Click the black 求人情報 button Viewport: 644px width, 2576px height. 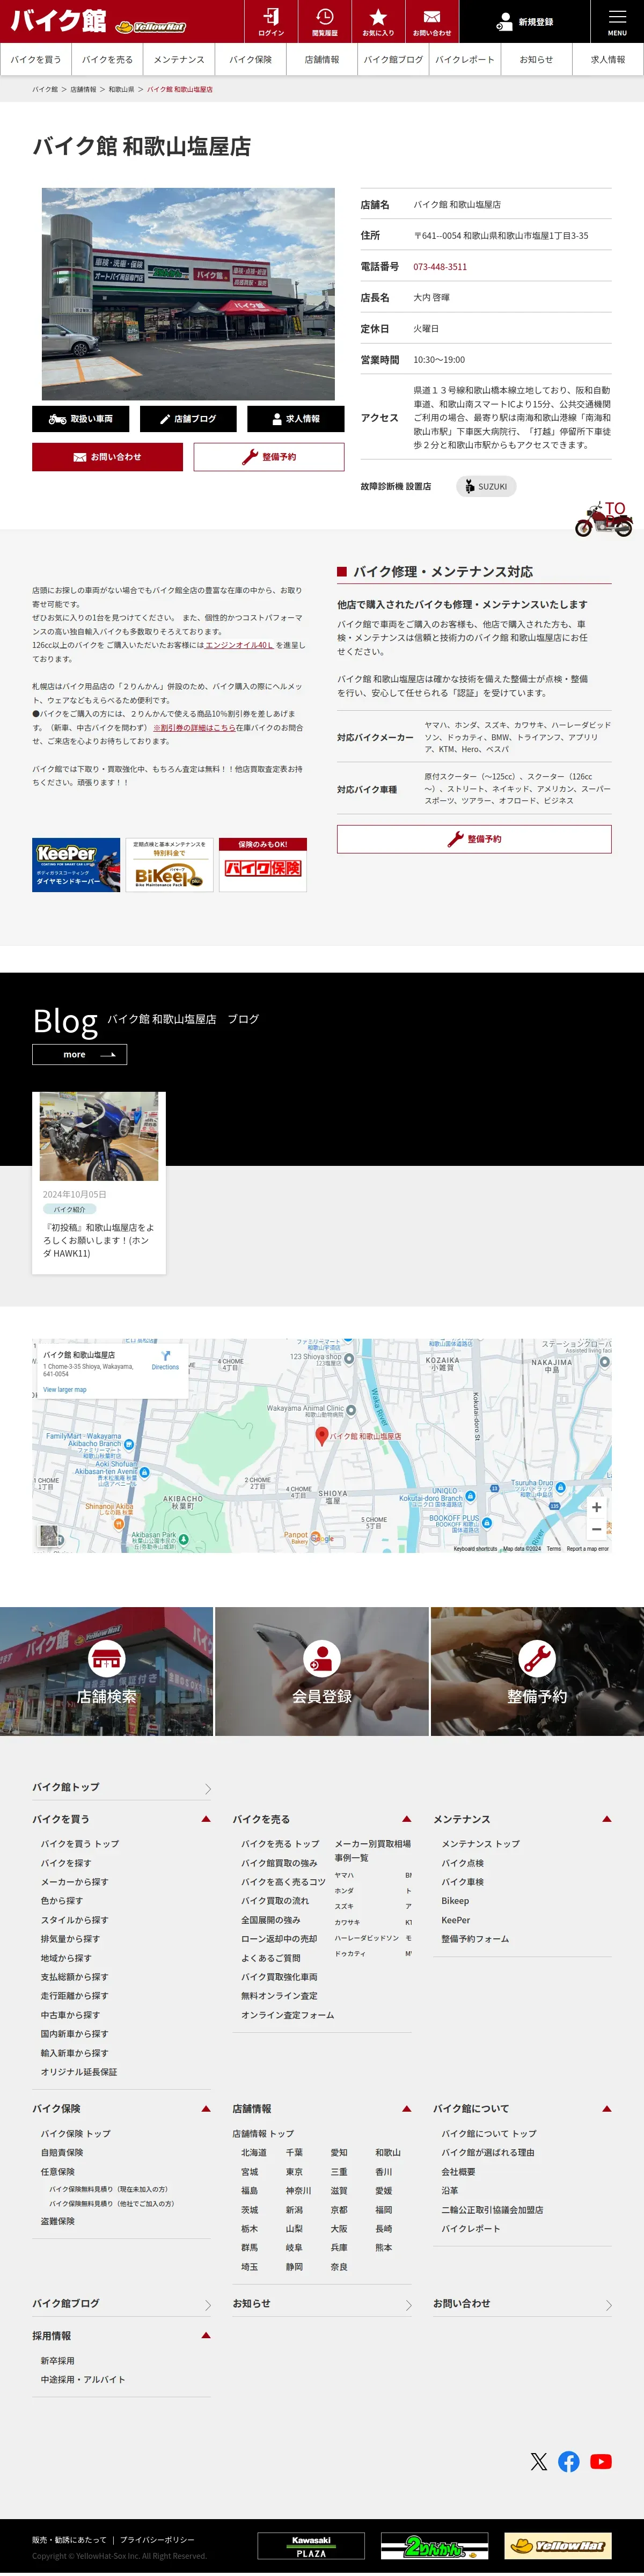(295, 419)
